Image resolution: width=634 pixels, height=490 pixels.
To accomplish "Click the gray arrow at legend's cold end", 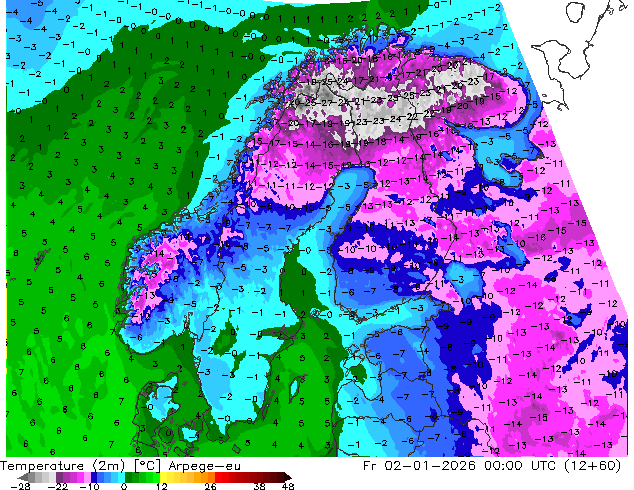I will (x=23, y=477).
